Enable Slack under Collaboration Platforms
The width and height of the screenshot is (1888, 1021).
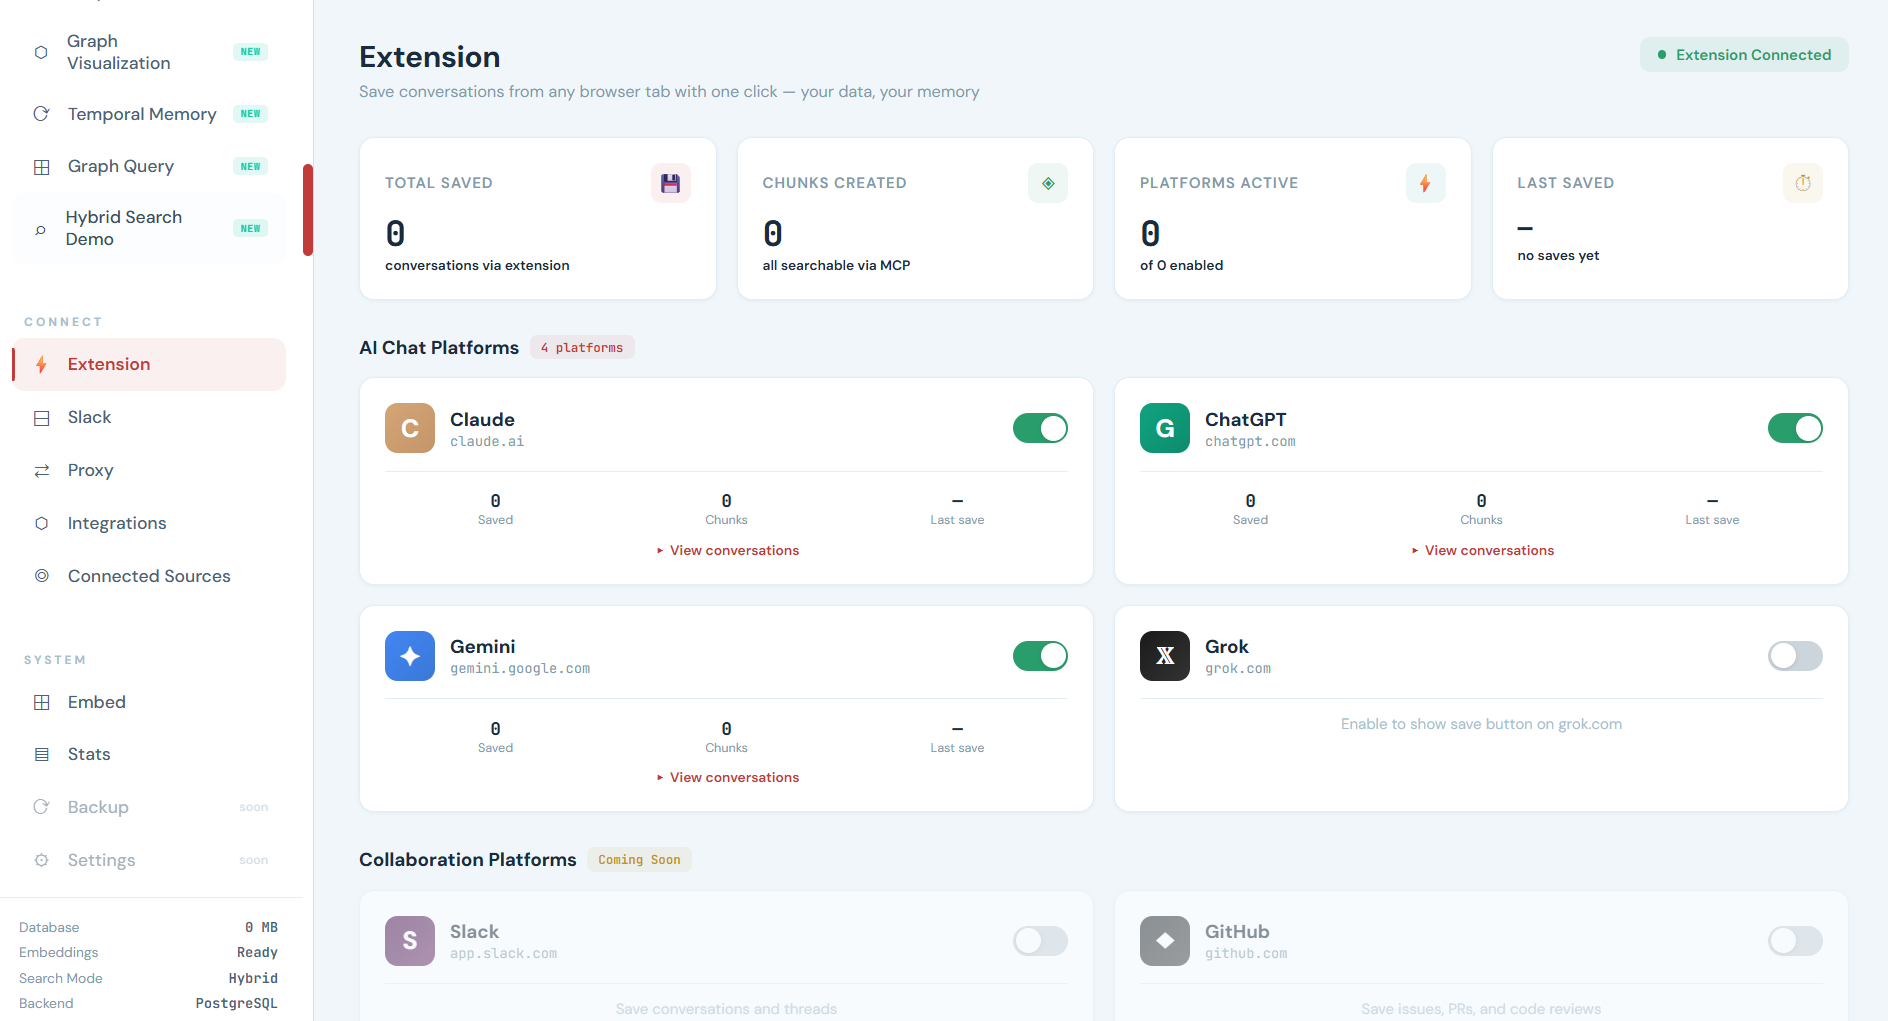tap(1040, 941)
